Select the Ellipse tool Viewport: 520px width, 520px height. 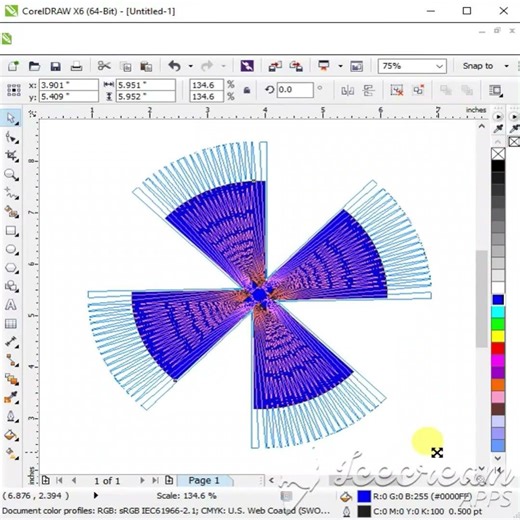pos(11,249)
